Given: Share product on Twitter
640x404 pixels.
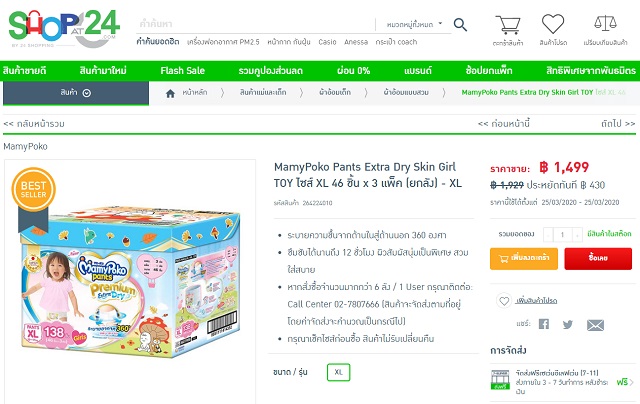Looking at the screenshot, I should tap(568, 324).
